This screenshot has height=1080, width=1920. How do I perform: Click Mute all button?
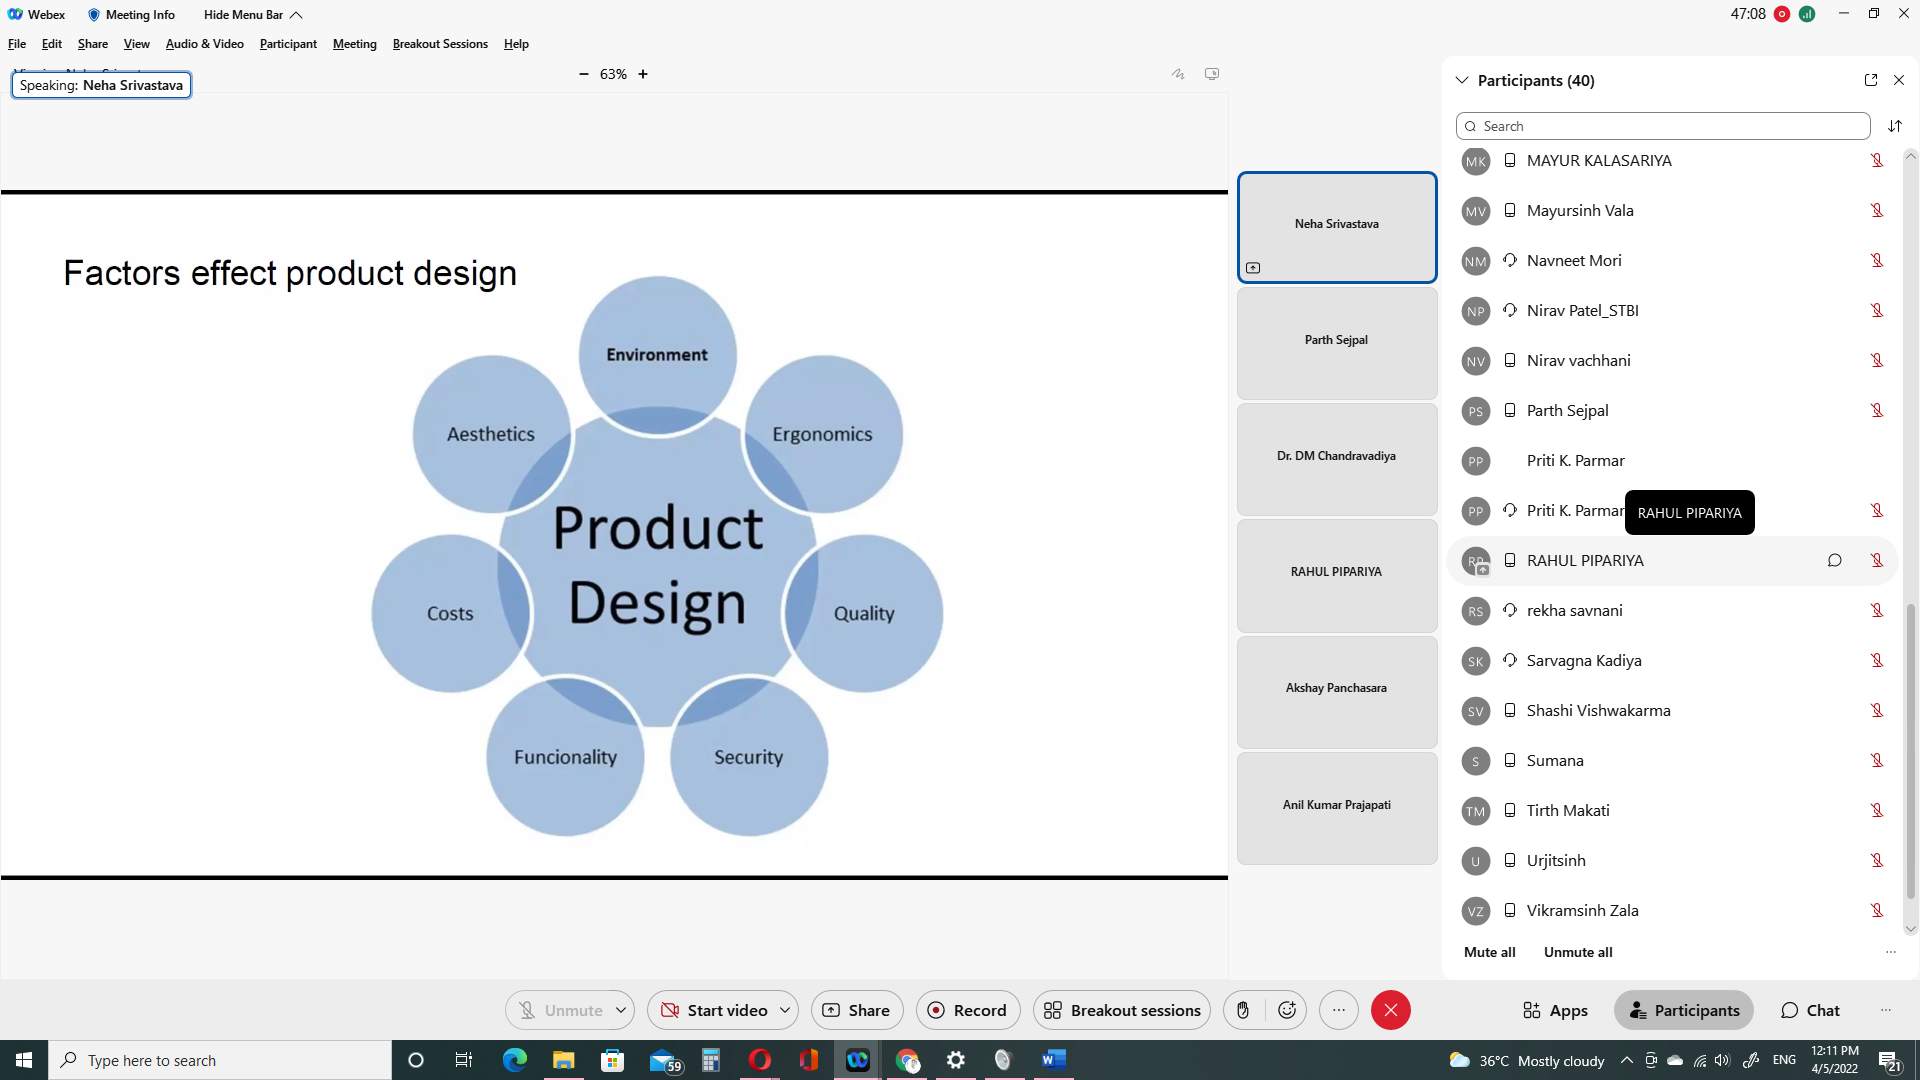1489,952
